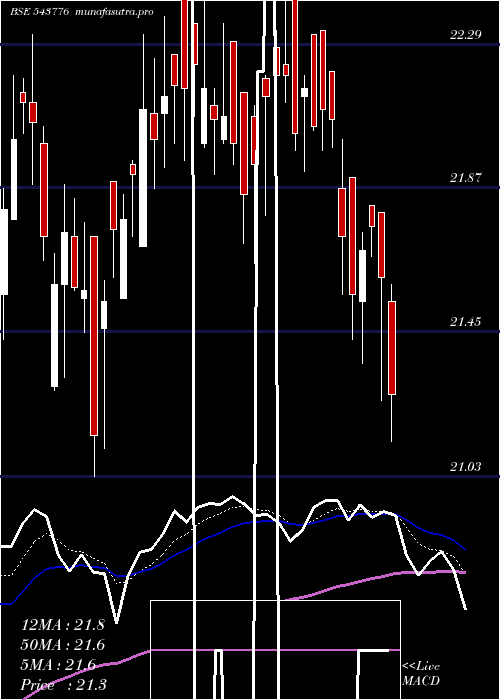Click the 50MA : 21.6 reading
The height and width of the screenshot is (700, 500).
point(63,645)
